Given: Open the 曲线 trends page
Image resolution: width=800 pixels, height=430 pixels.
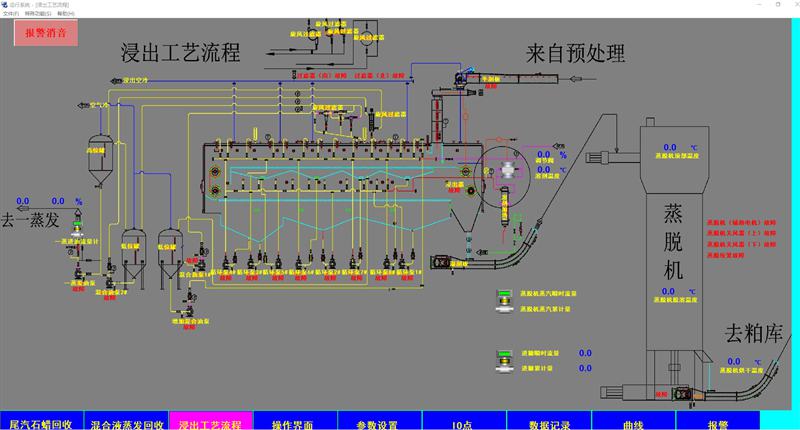Looking at the screenshot, I should [x=633, y=423].
